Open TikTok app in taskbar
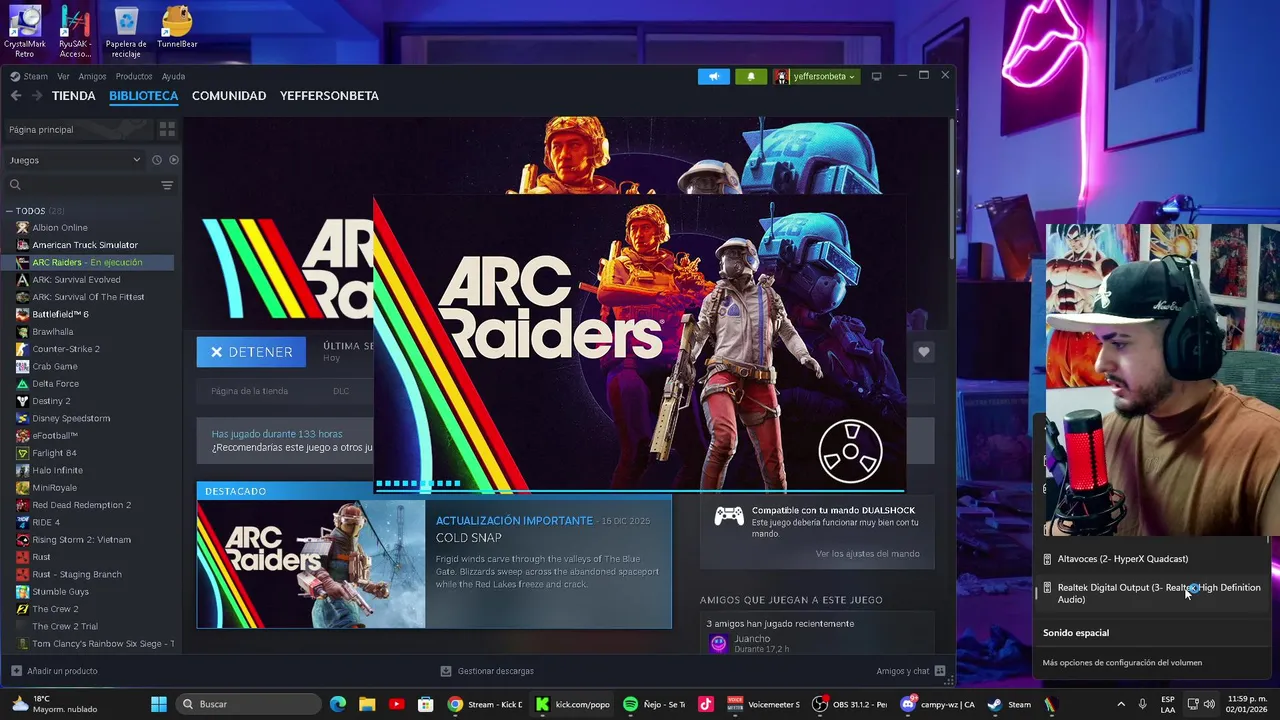The image size is (1280, 720). pyautogui.click(x=706, y=704)
